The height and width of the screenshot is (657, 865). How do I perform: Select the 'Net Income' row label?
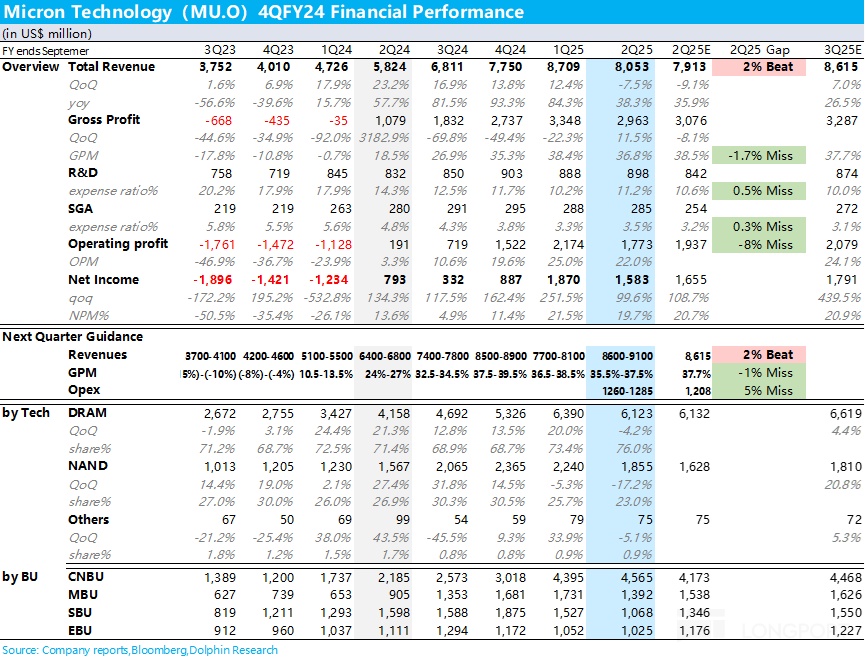pyautogui.click(x=104, y=280)
